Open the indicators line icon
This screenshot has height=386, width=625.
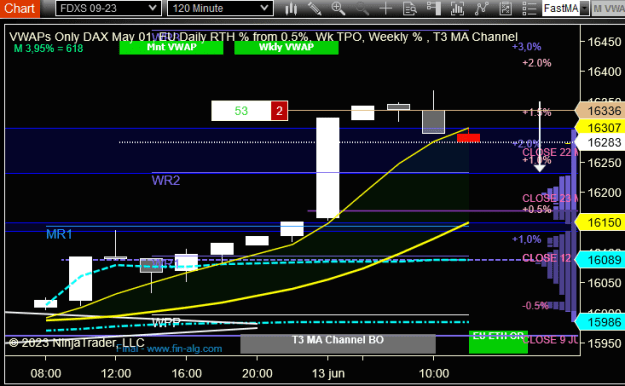pyautogui.click(x=482, y=8)
